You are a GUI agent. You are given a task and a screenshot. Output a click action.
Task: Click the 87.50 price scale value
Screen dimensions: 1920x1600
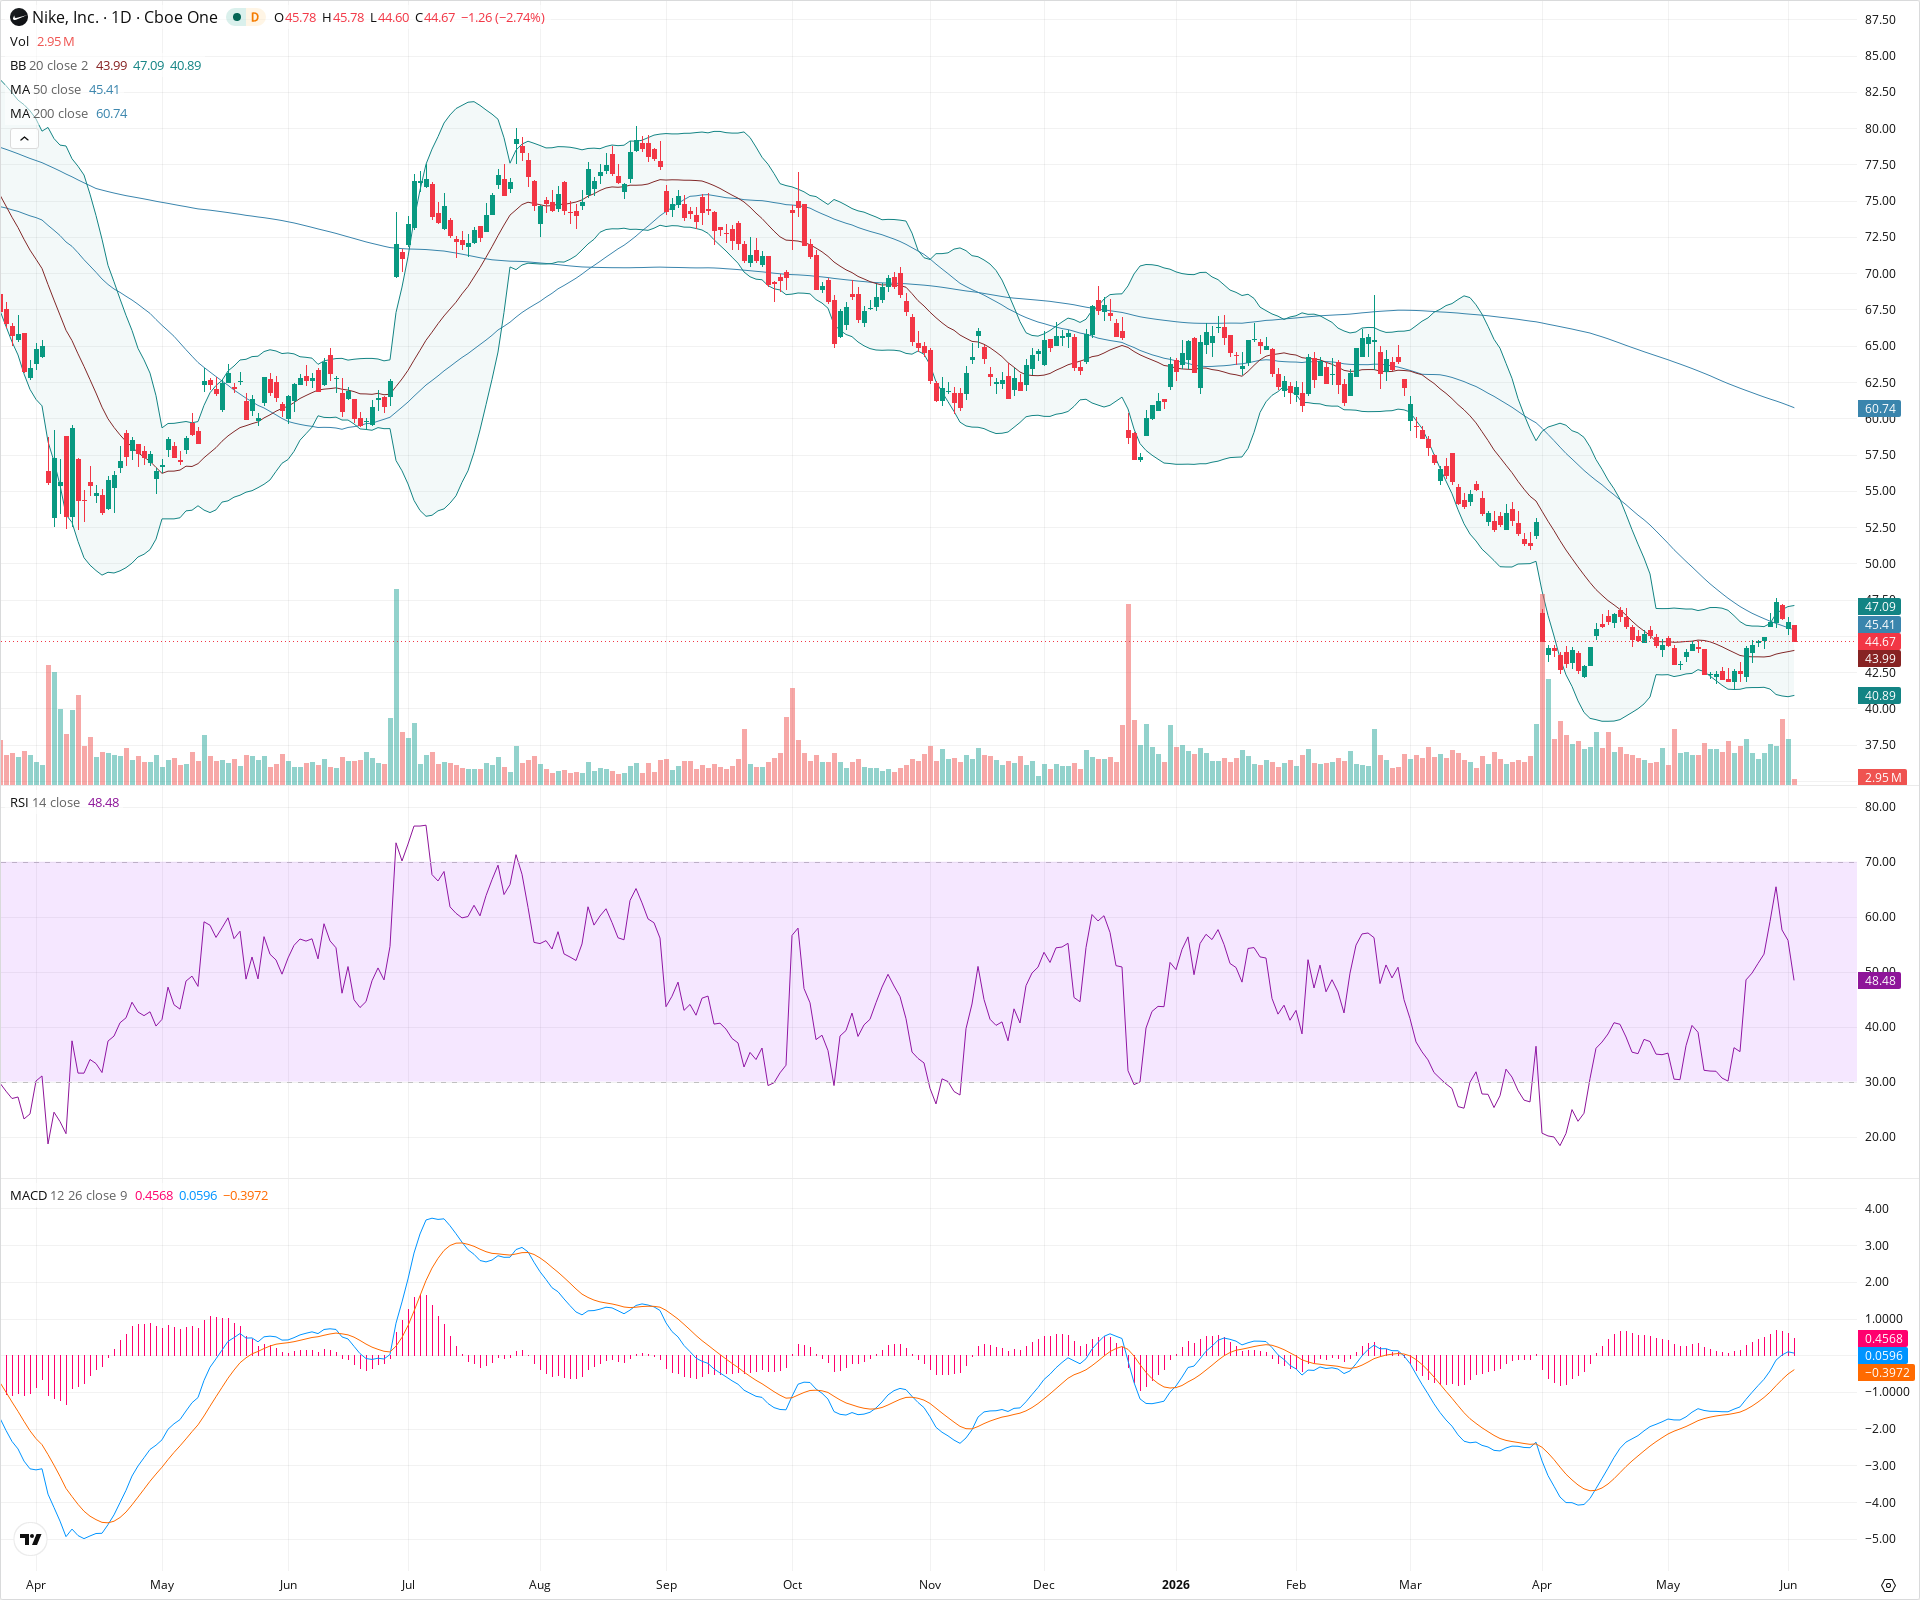[1880, 19]
